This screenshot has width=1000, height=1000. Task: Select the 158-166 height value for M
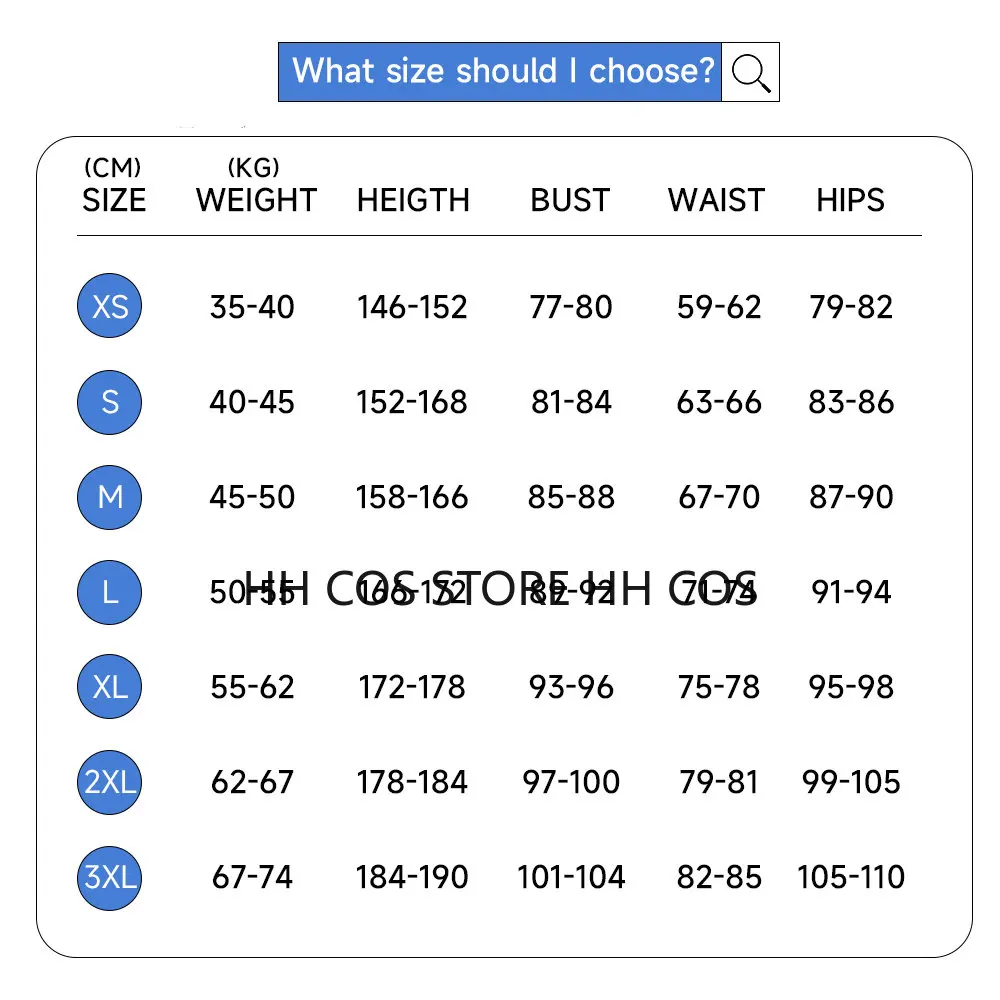tap(412, 497)
